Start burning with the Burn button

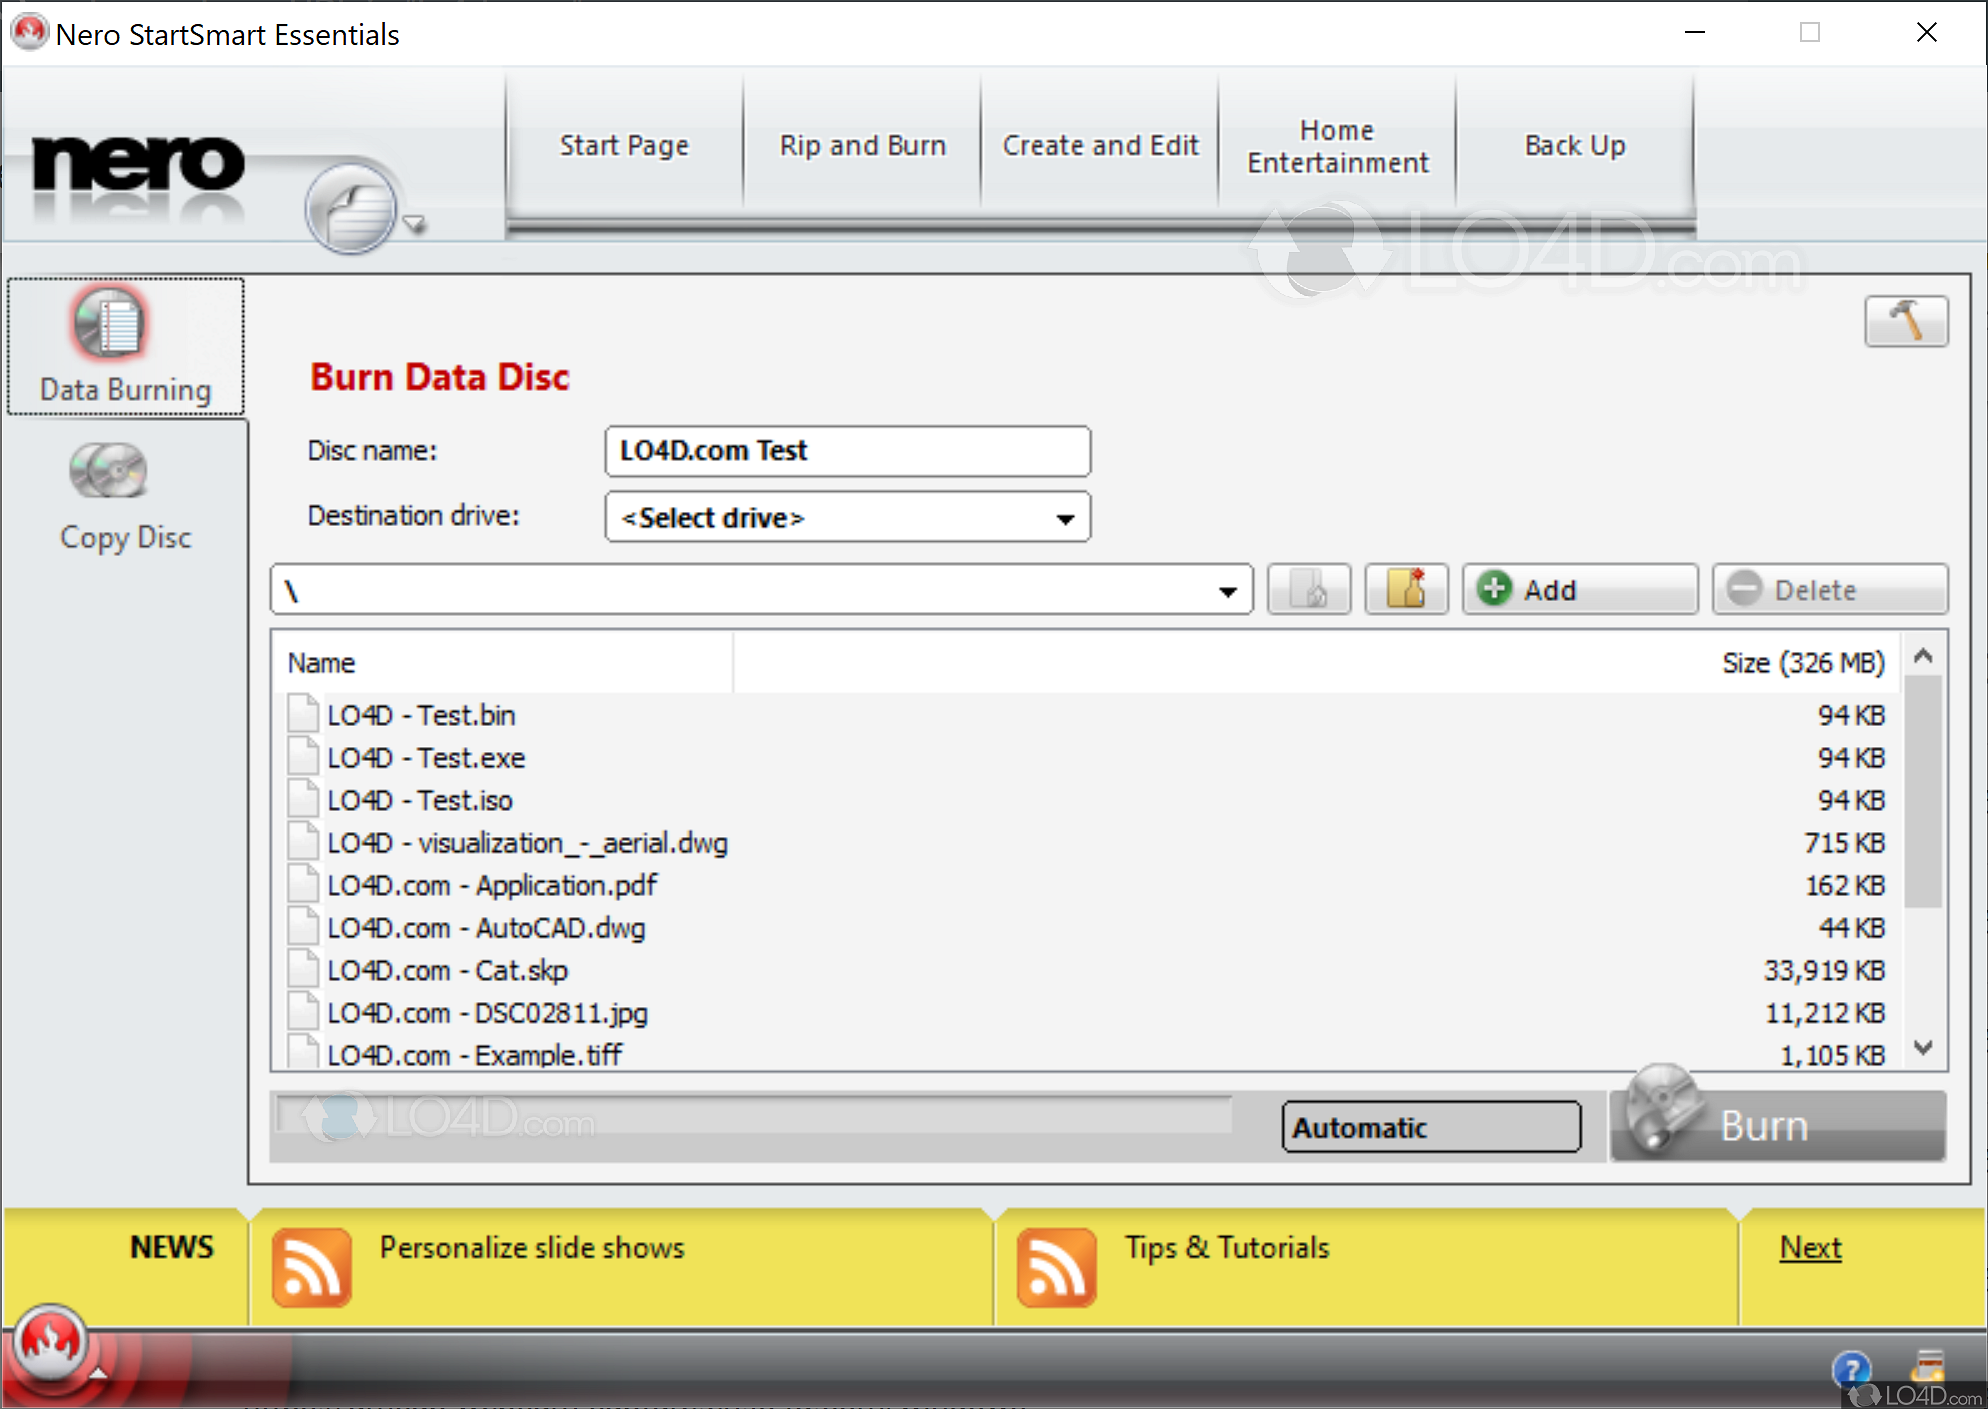[1778, 1125]
